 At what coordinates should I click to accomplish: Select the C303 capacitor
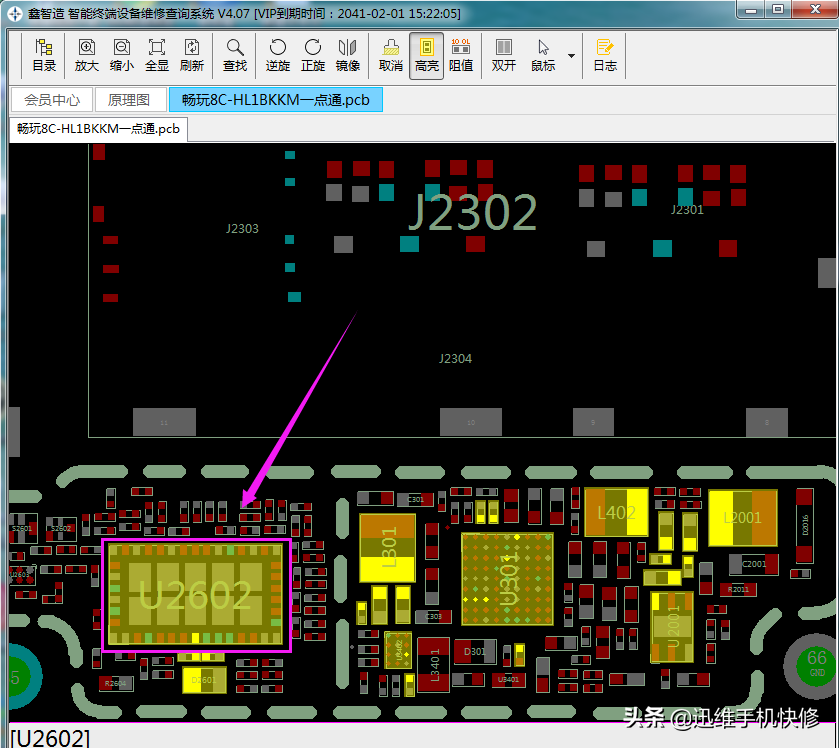point(433,616)
